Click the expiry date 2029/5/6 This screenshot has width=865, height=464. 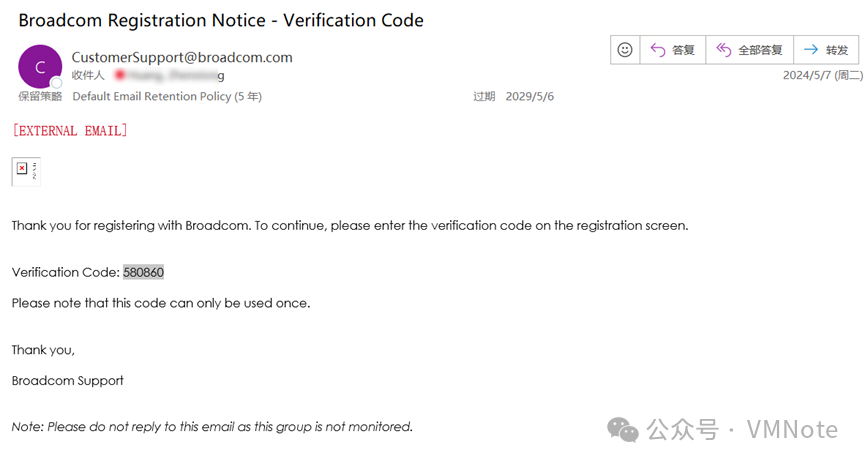(530, 97)
